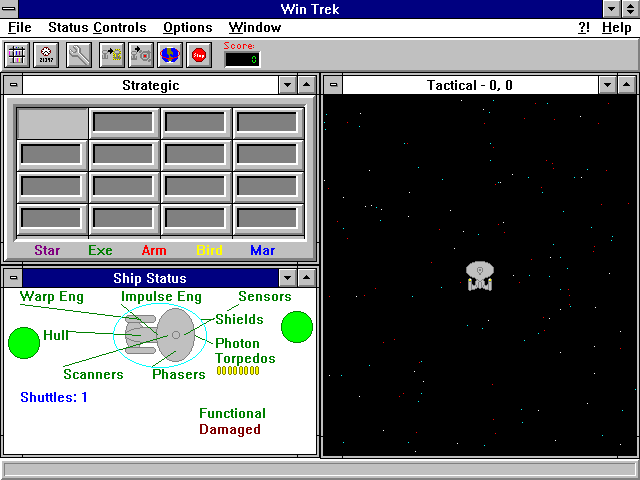The image size is (640, 480).
Task: Click the Phasers label
Action: [179, 374]
